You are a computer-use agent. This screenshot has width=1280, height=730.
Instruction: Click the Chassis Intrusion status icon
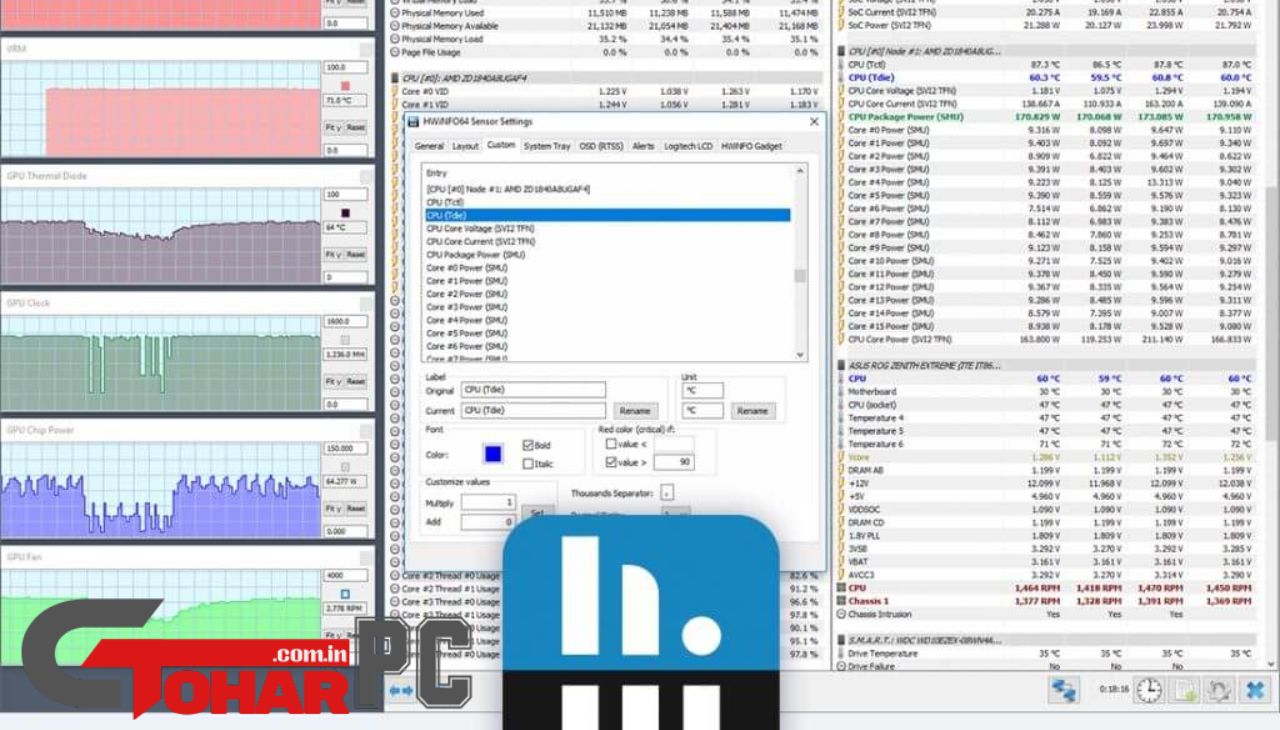coord(840,614)
